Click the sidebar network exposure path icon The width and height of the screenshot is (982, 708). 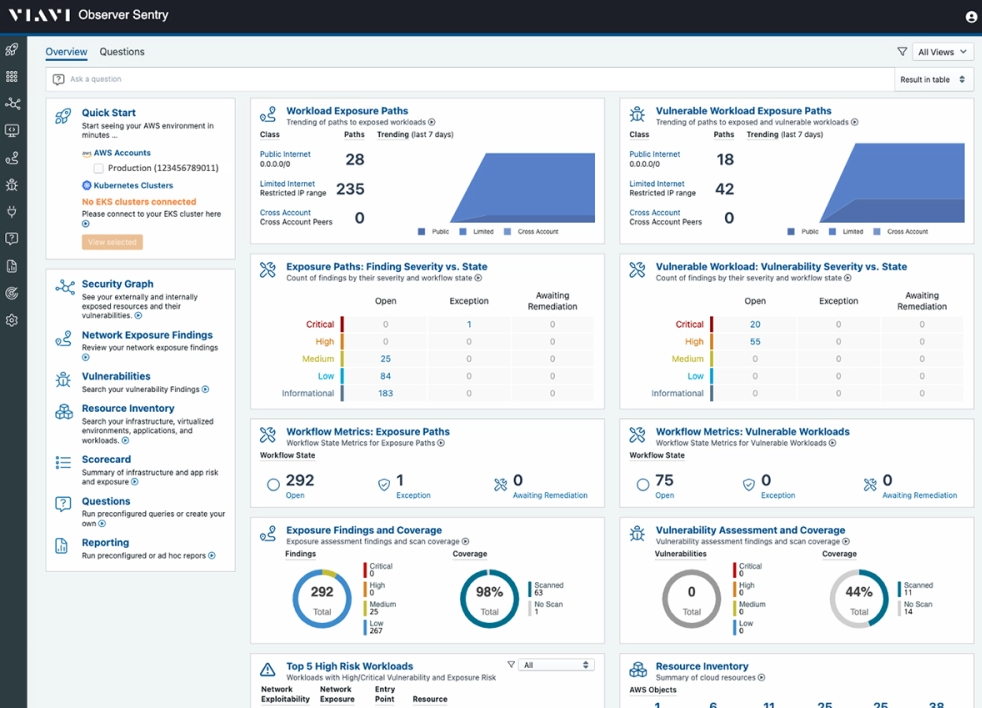click(12, 158)
